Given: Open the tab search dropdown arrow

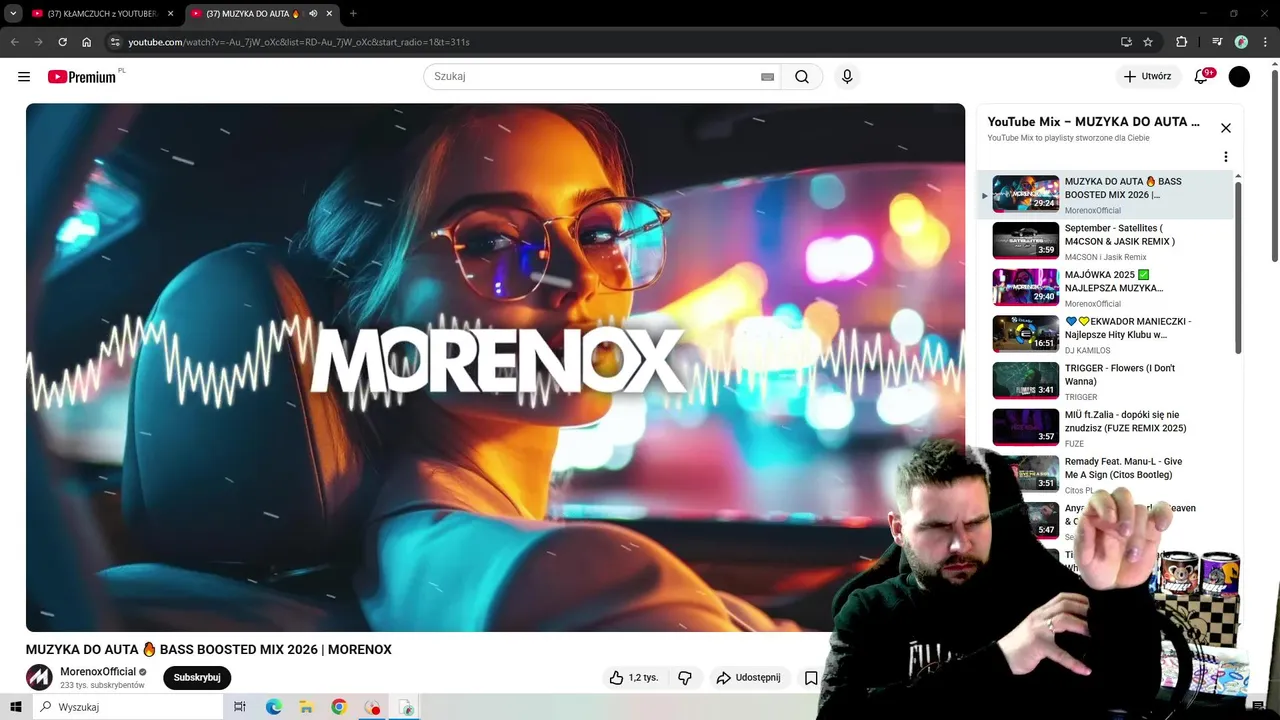Looking at the screenshot, I should 13,14.
